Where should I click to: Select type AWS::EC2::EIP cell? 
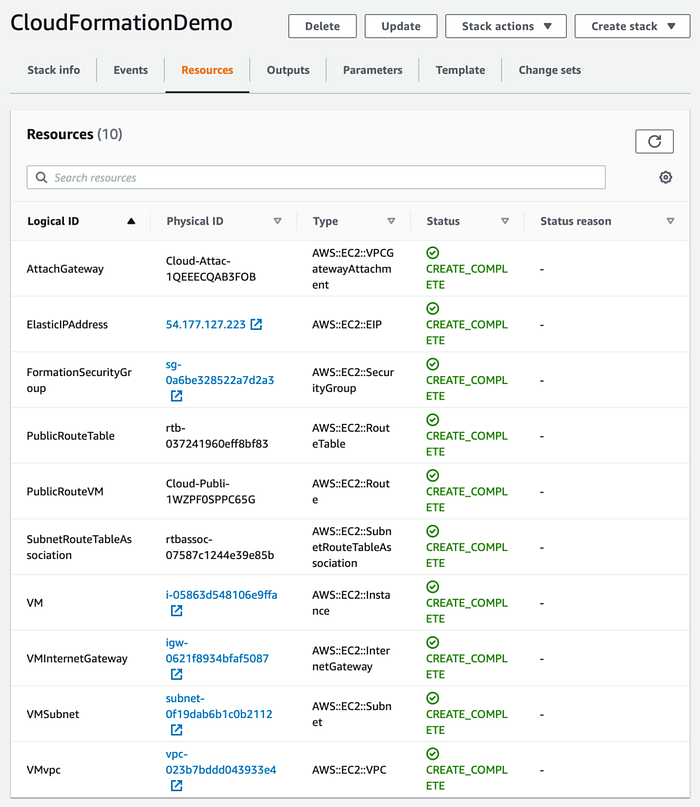click(347, 325)
